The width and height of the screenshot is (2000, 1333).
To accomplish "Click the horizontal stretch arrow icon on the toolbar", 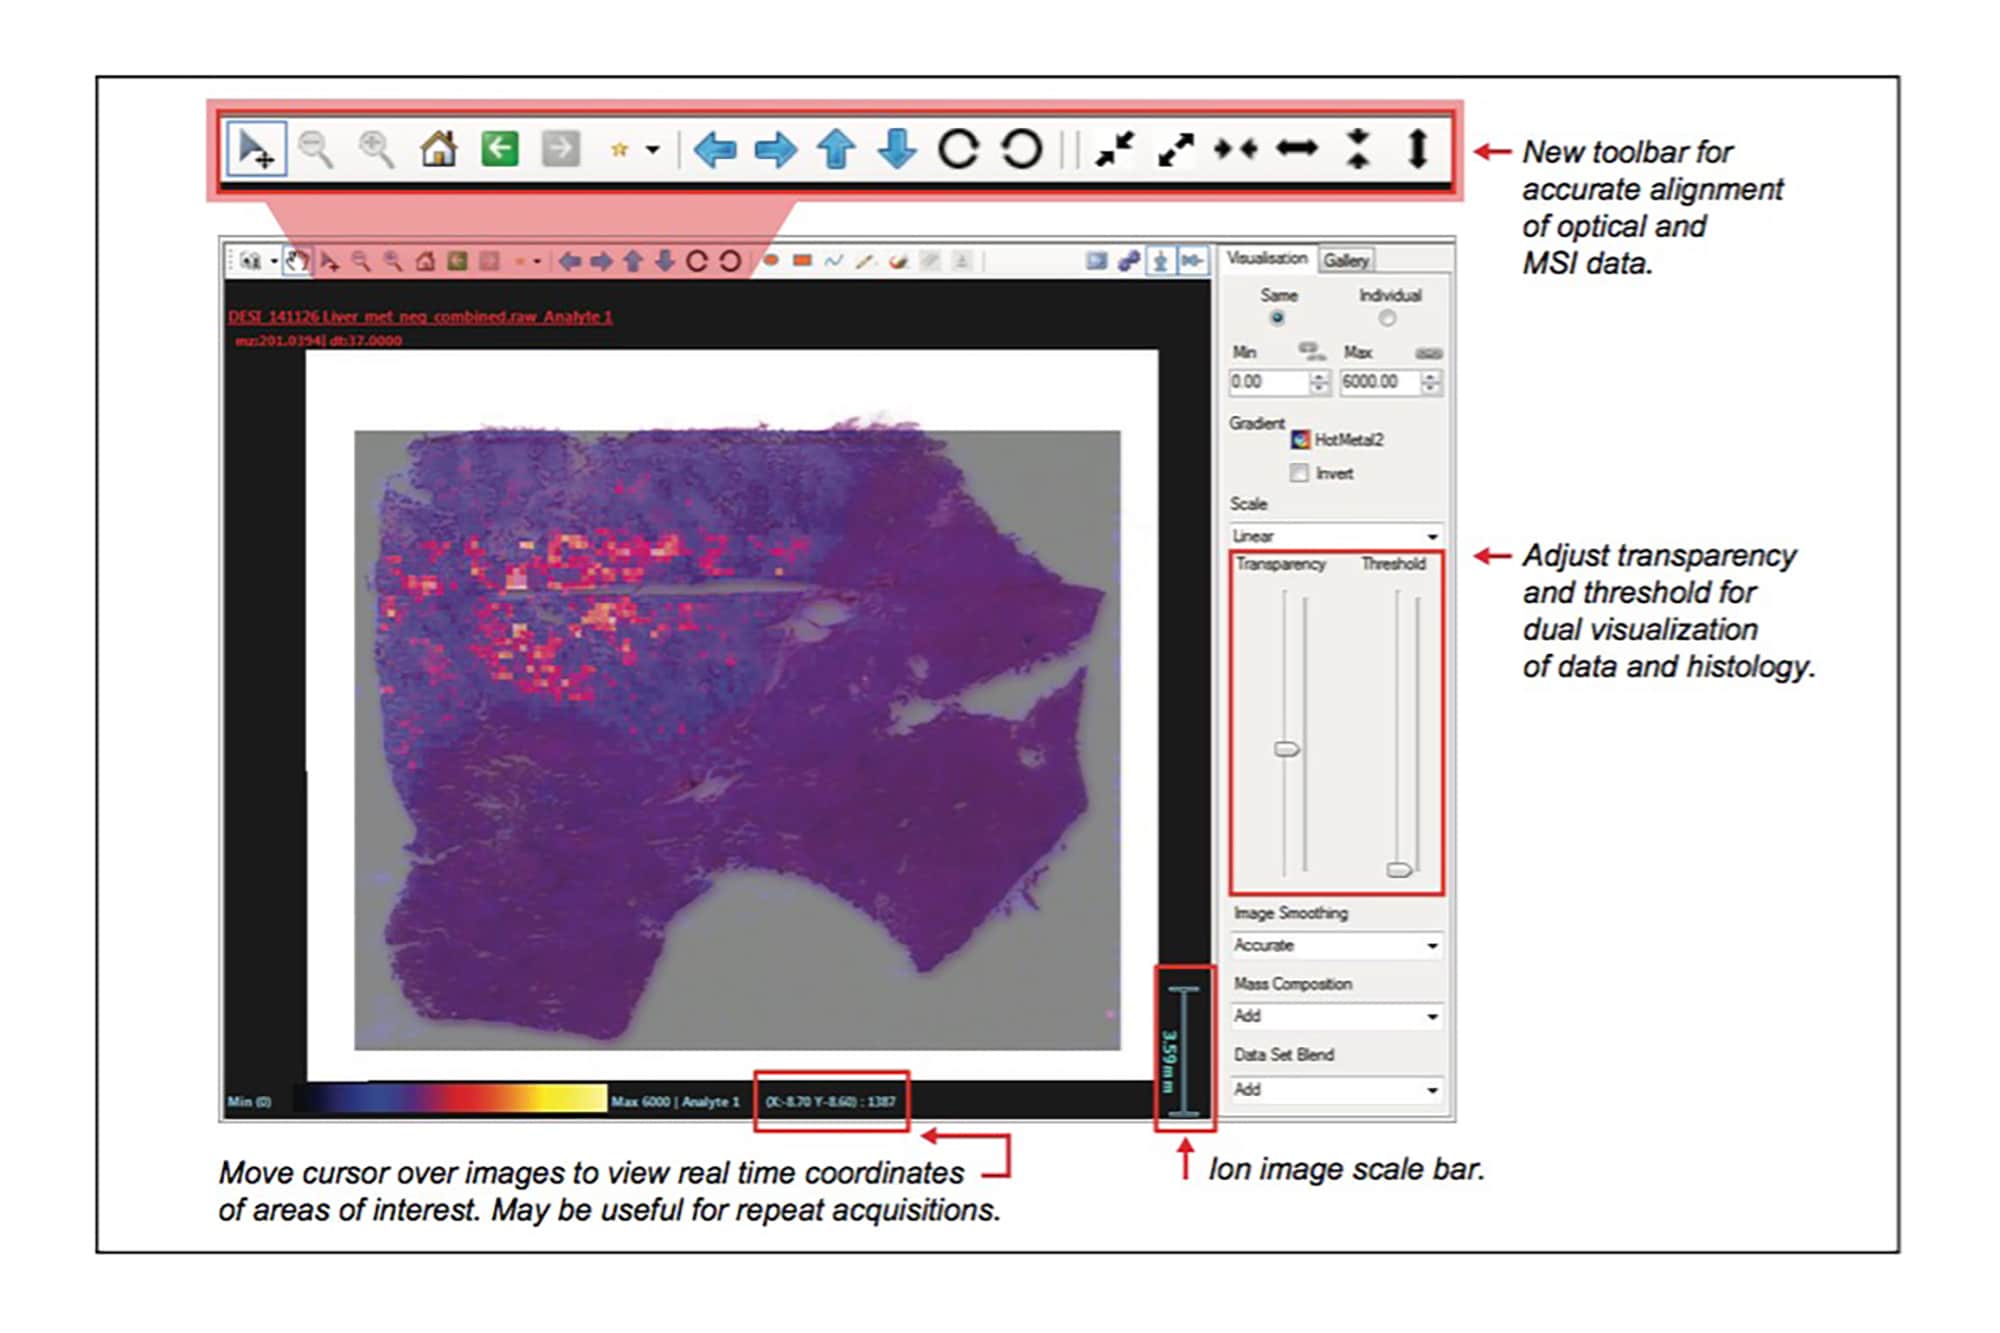I will coord(1297,150).
